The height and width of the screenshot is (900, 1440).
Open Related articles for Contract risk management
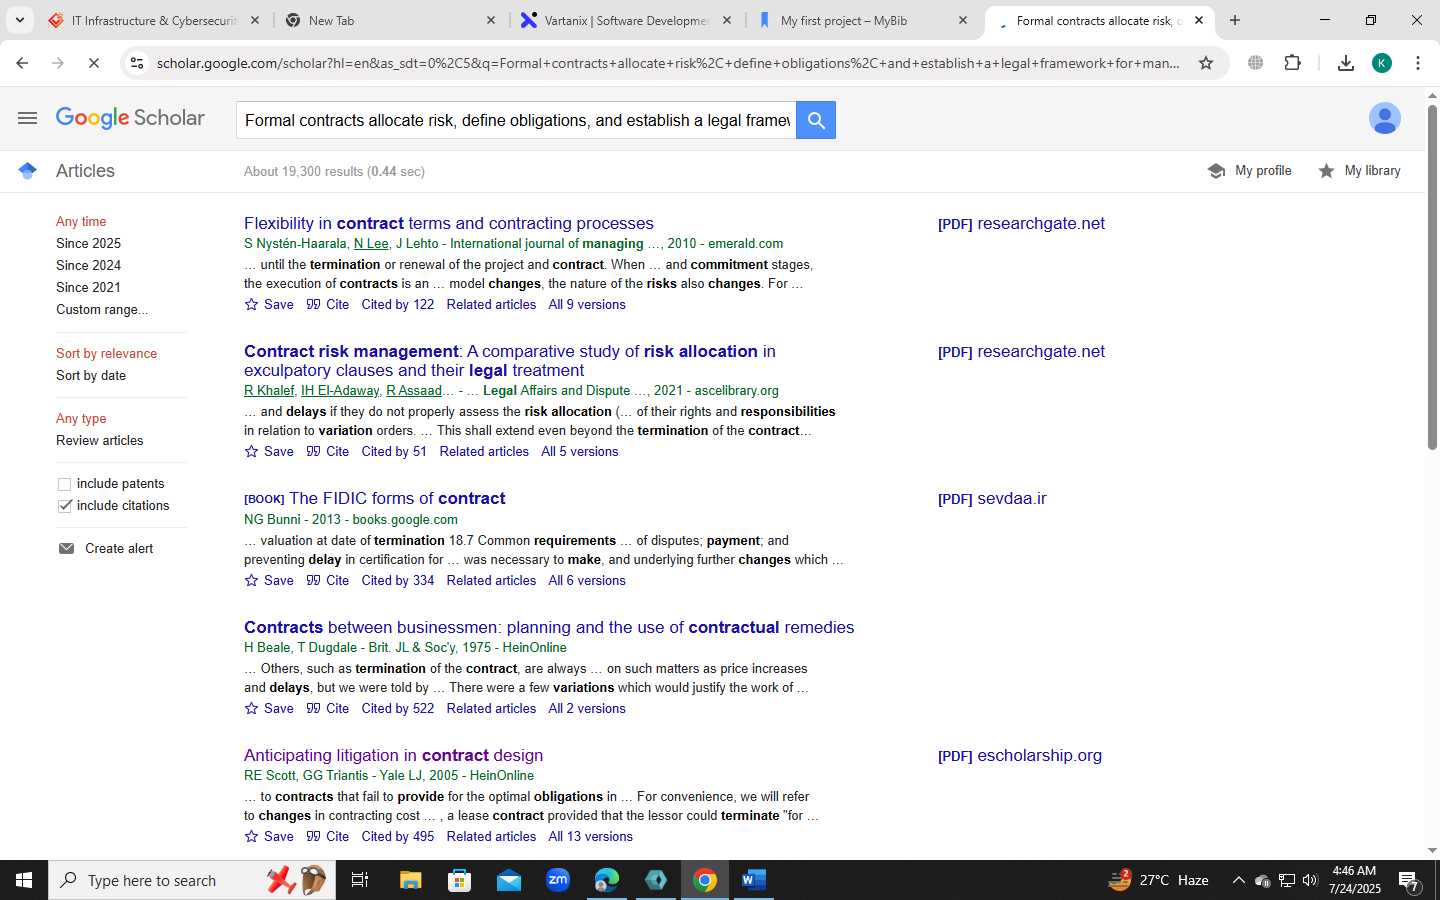coord(484,451)
